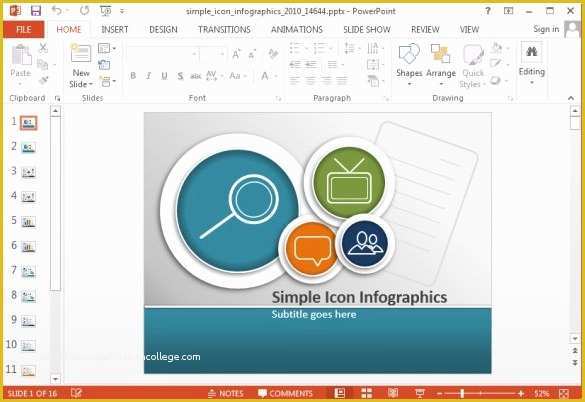Select slide 2 thumbnail
This screenshot has height=402, width=585.
click(x=28, y=148)
